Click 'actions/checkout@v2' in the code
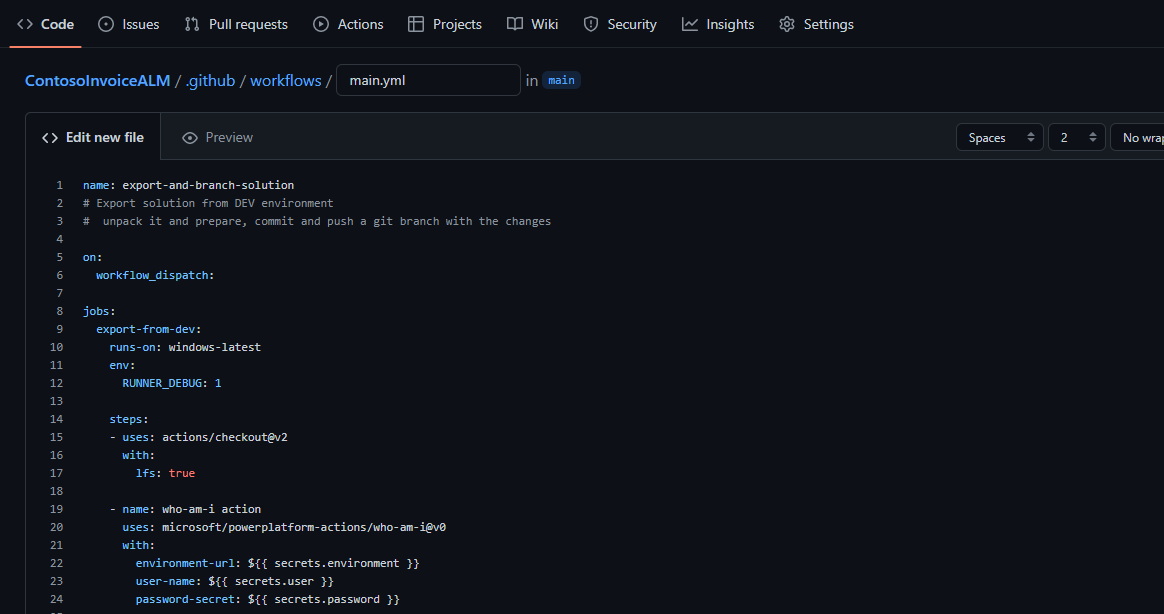This screenshot has height=614, width=1164. tap(225, 437)
